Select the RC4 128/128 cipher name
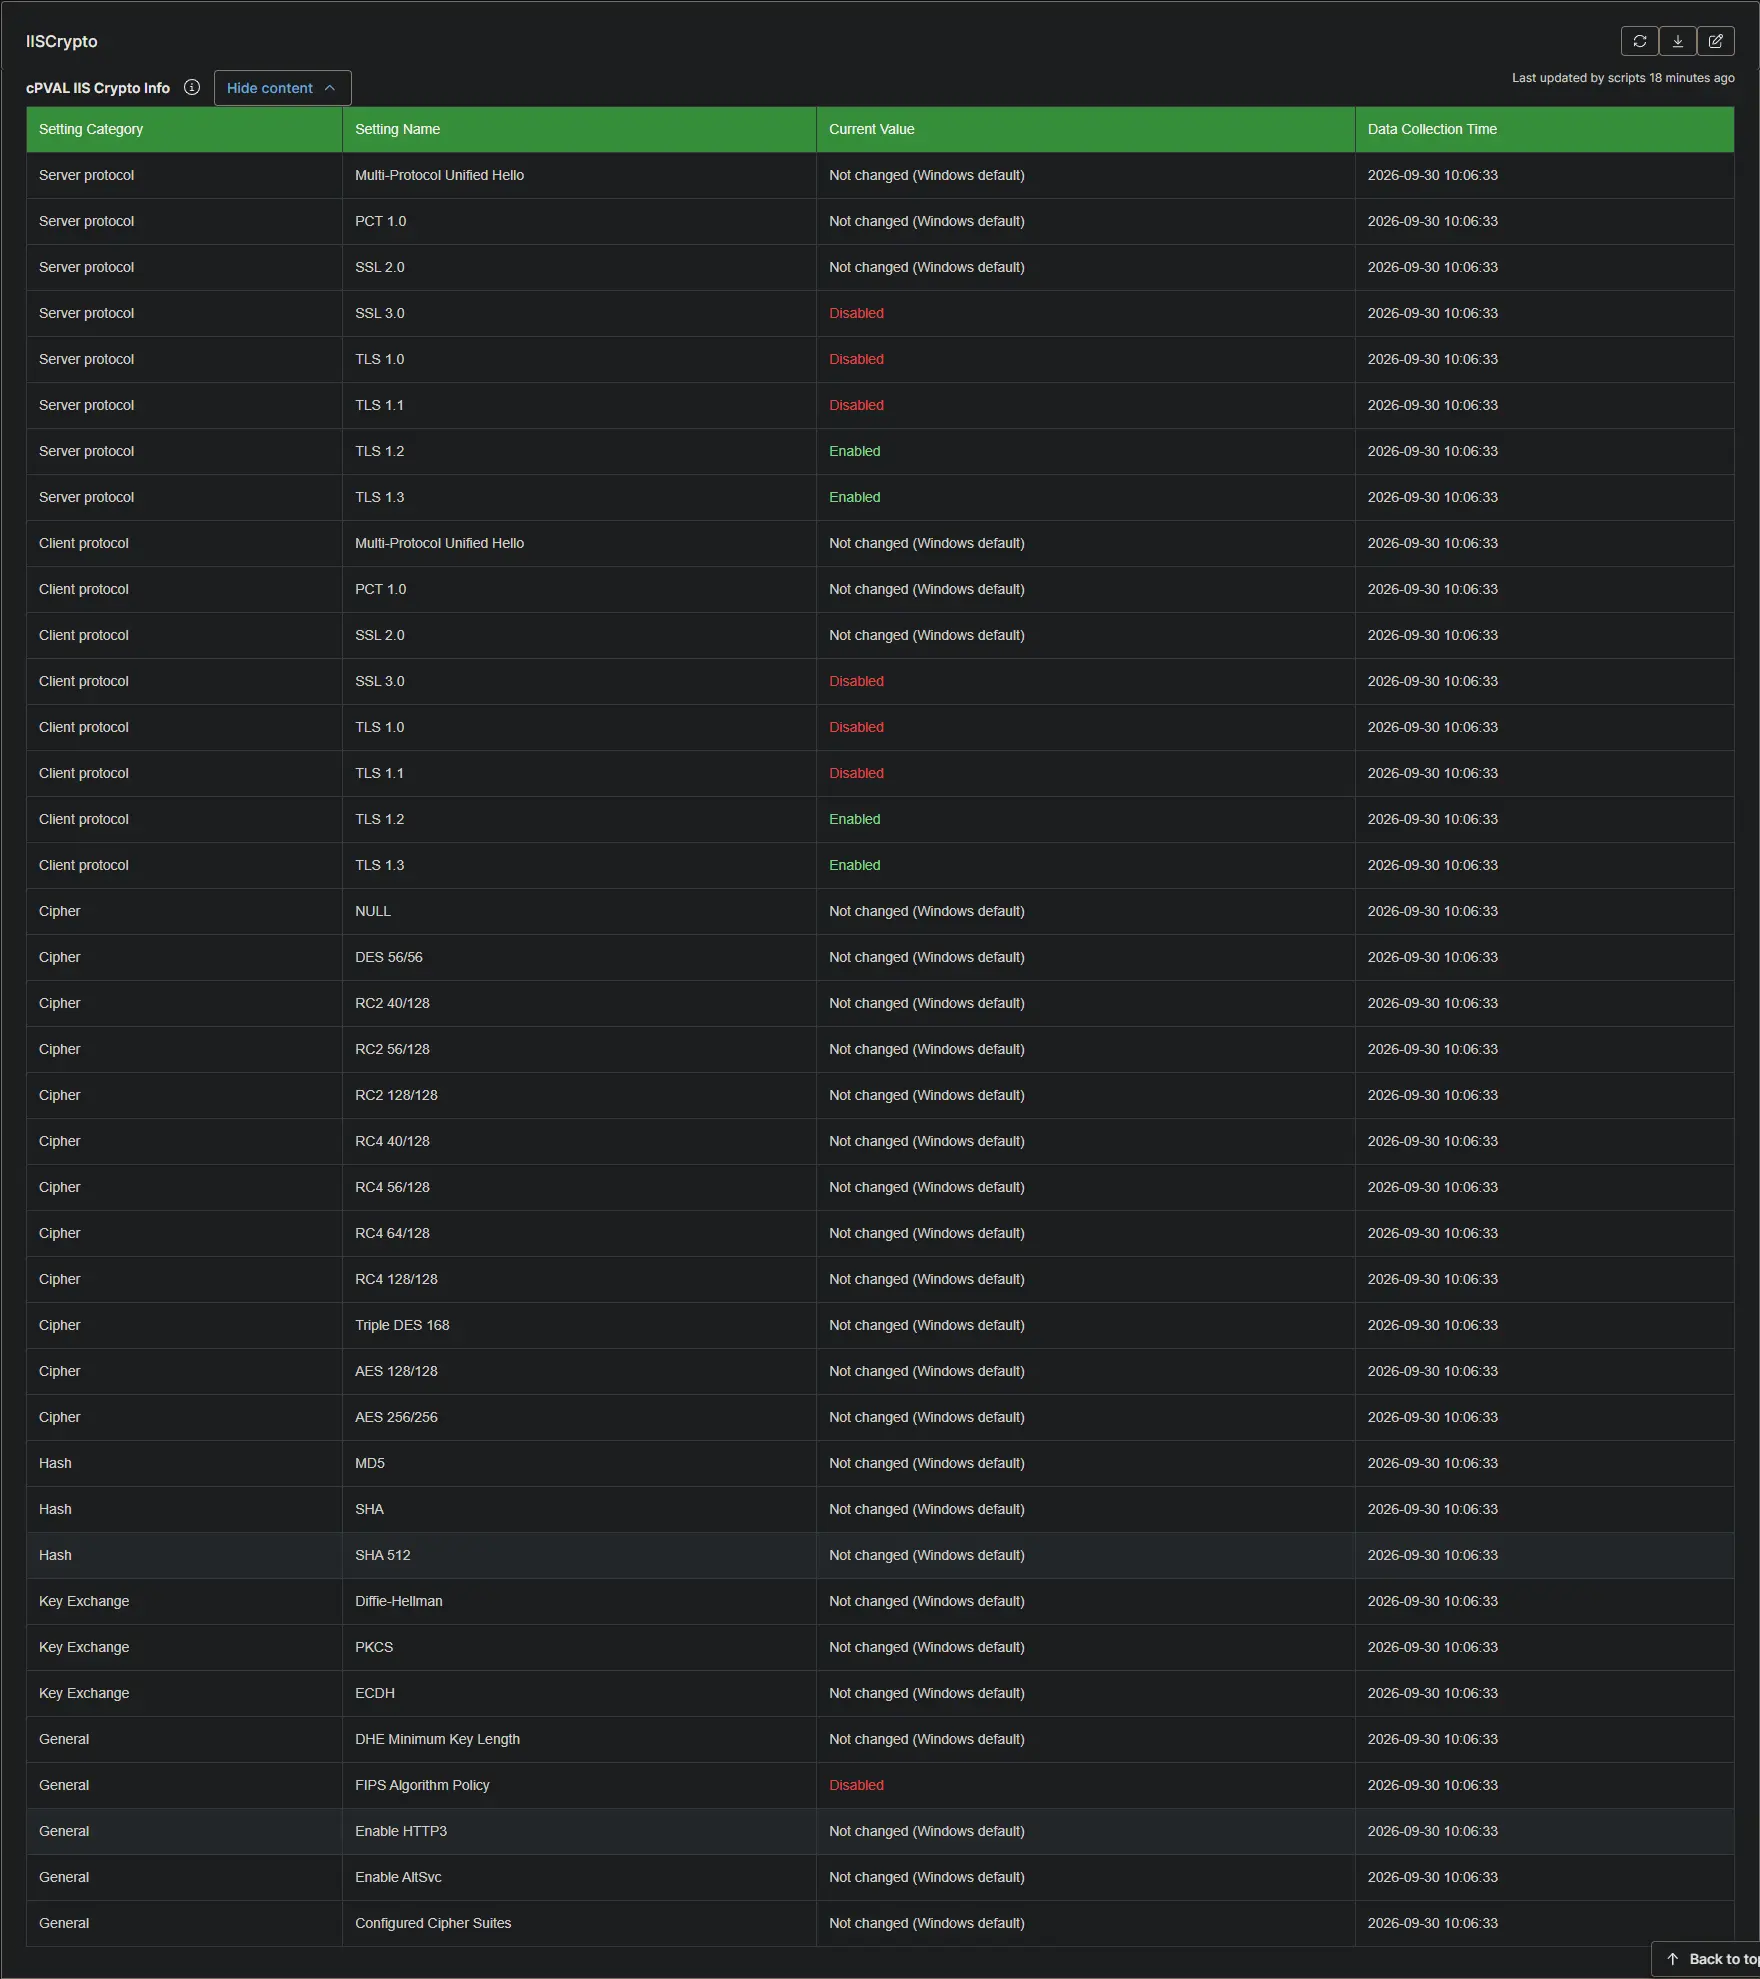 point(396,1279)
